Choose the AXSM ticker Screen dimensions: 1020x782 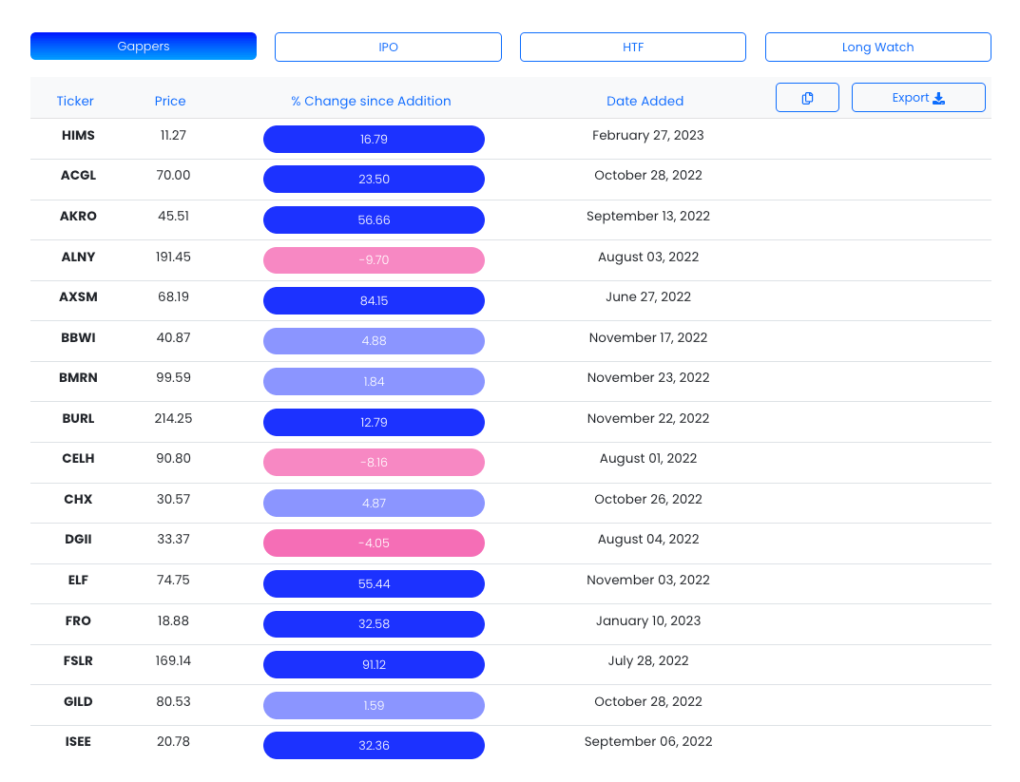[x=78, y=297]
